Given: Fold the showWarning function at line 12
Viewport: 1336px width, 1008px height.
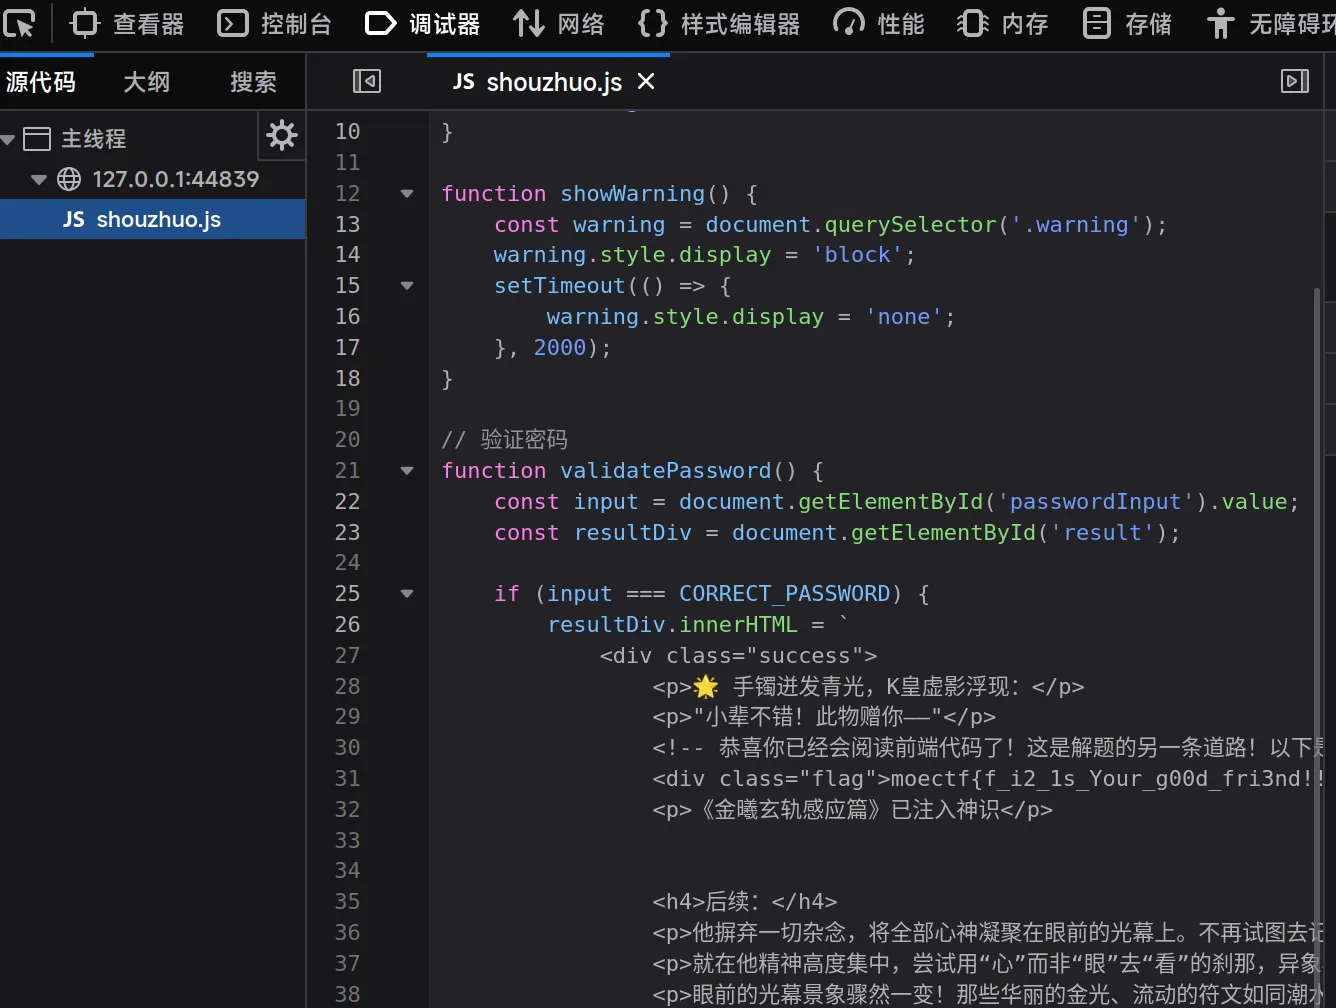Looking at the screenshot, I should (x=407, y=194).
